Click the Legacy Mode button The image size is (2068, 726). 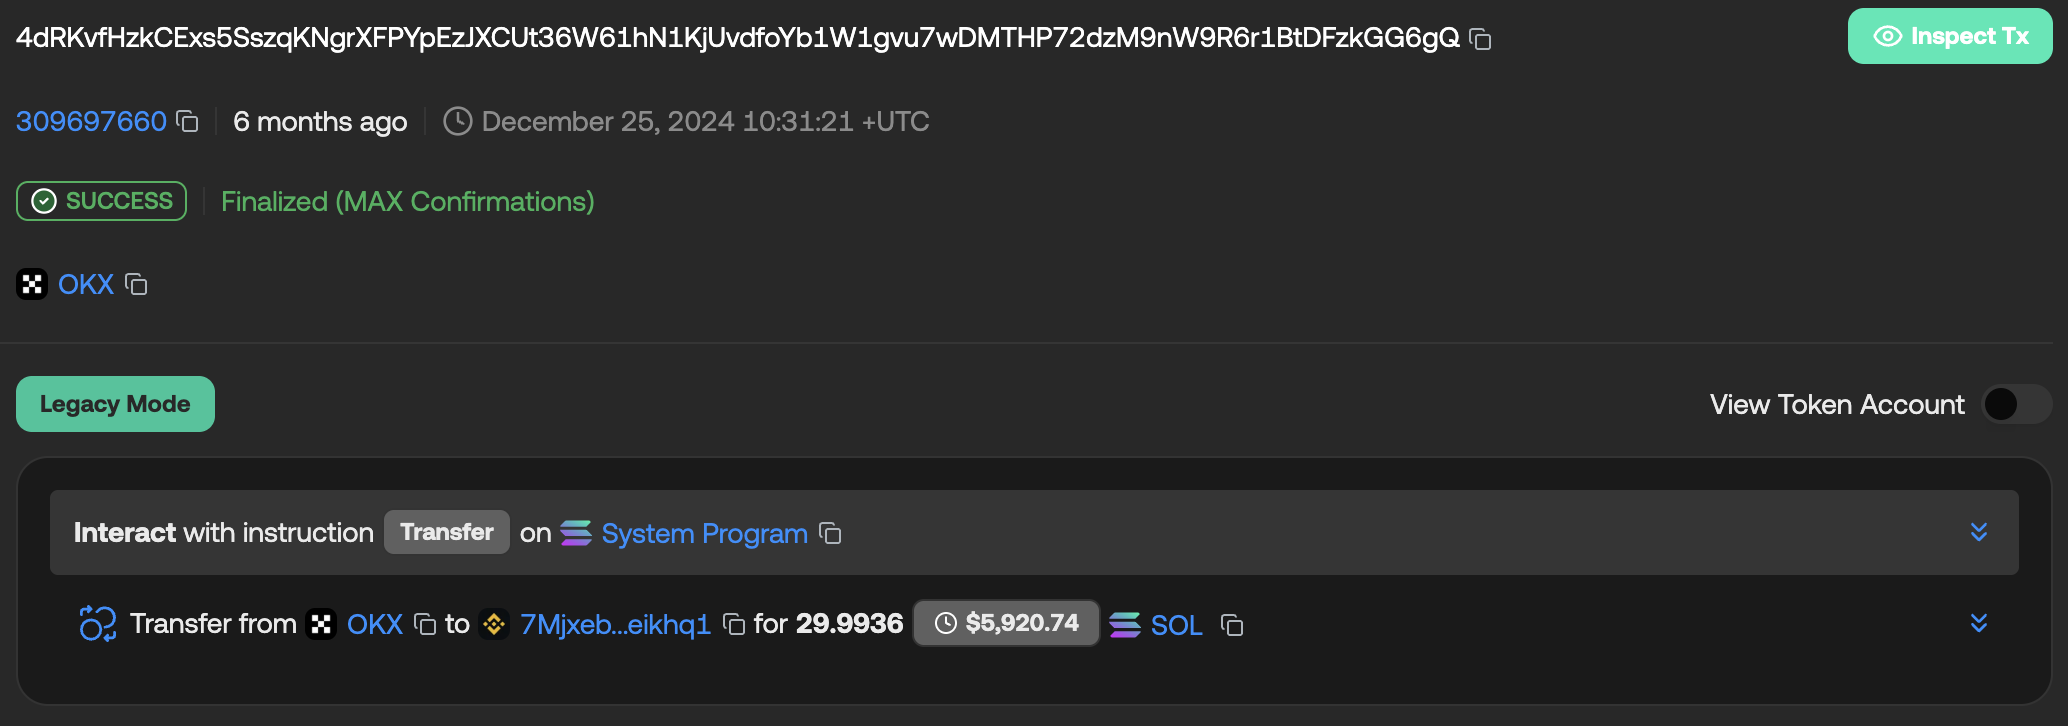click(x=115, y=404)
